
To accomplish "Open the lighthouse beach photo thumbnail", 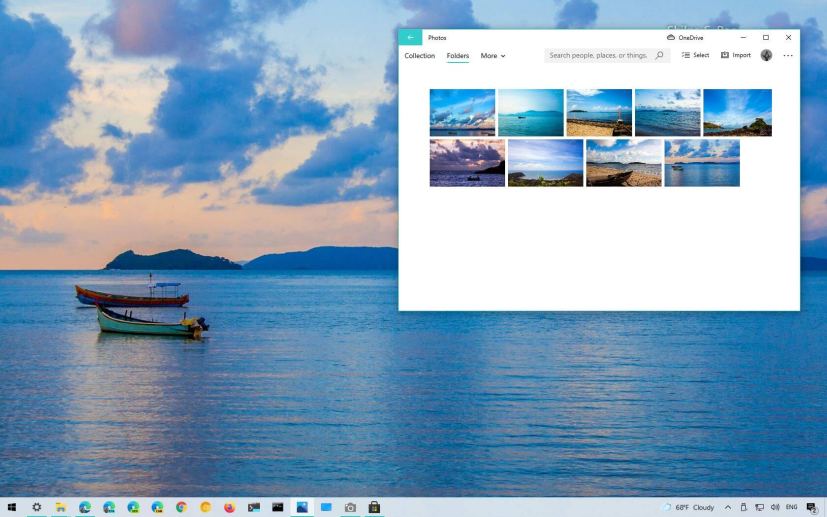I will [599, 112].
